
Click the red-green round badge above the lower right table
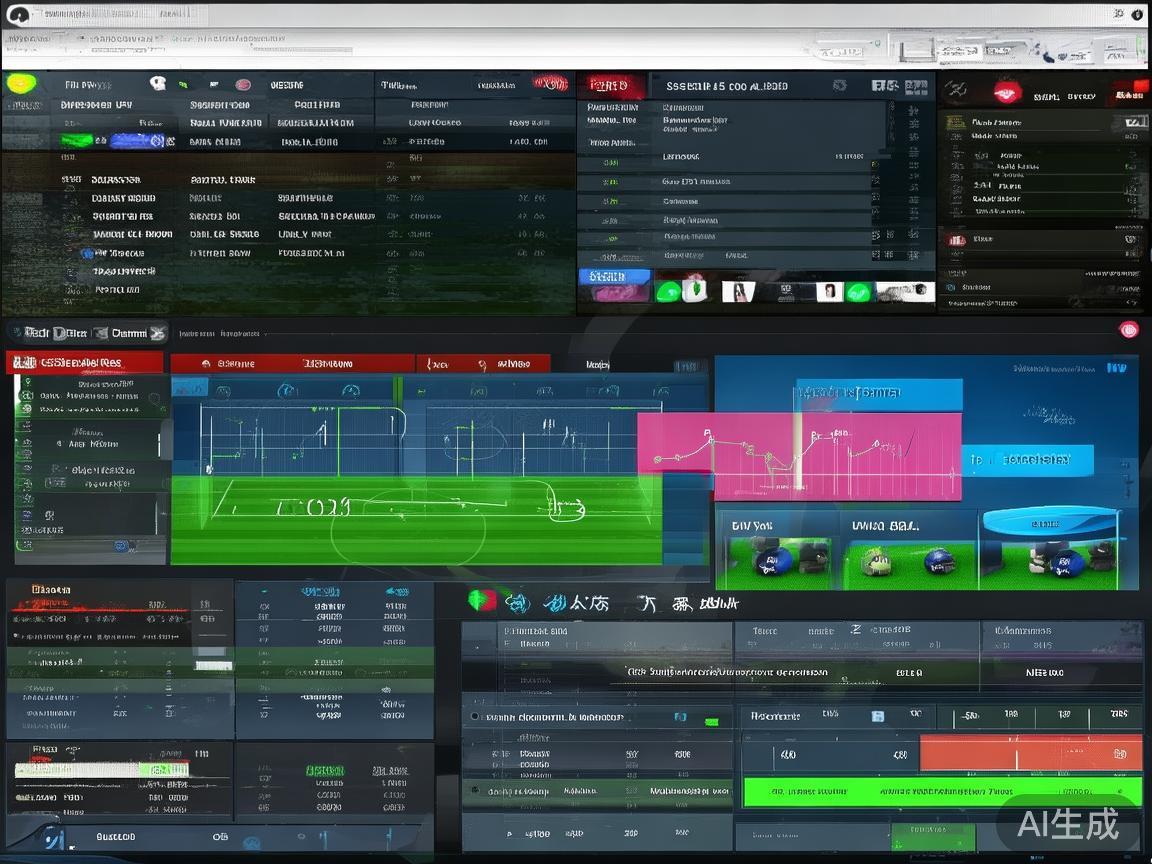pyautogui.click(x=482, y=601)
